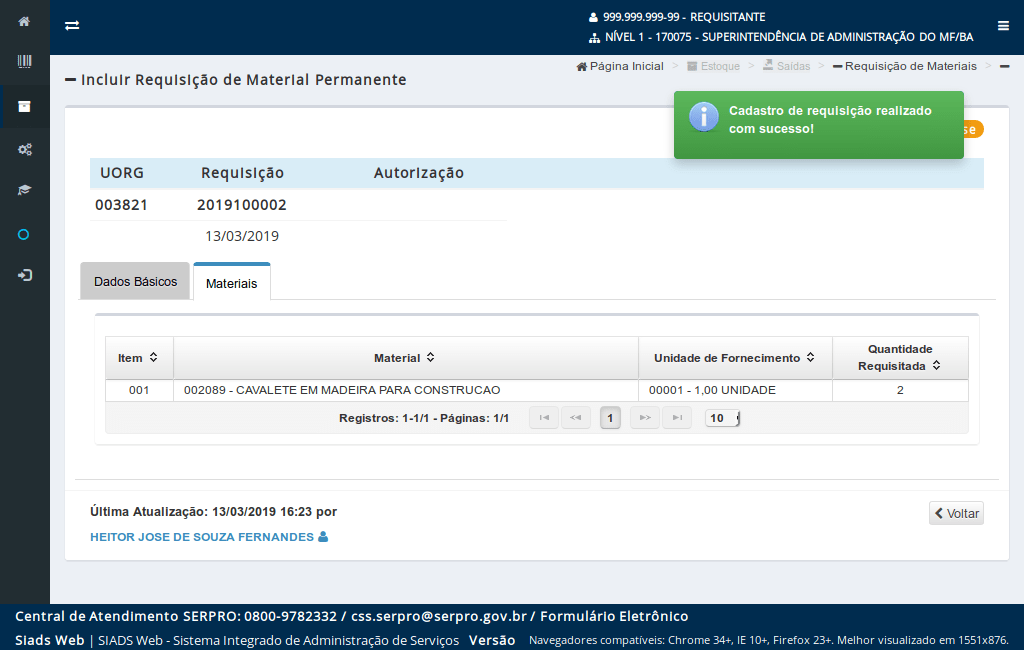Click the info icon in success notification
Screen dimensions: 1024x650
[x=703, y=117]
